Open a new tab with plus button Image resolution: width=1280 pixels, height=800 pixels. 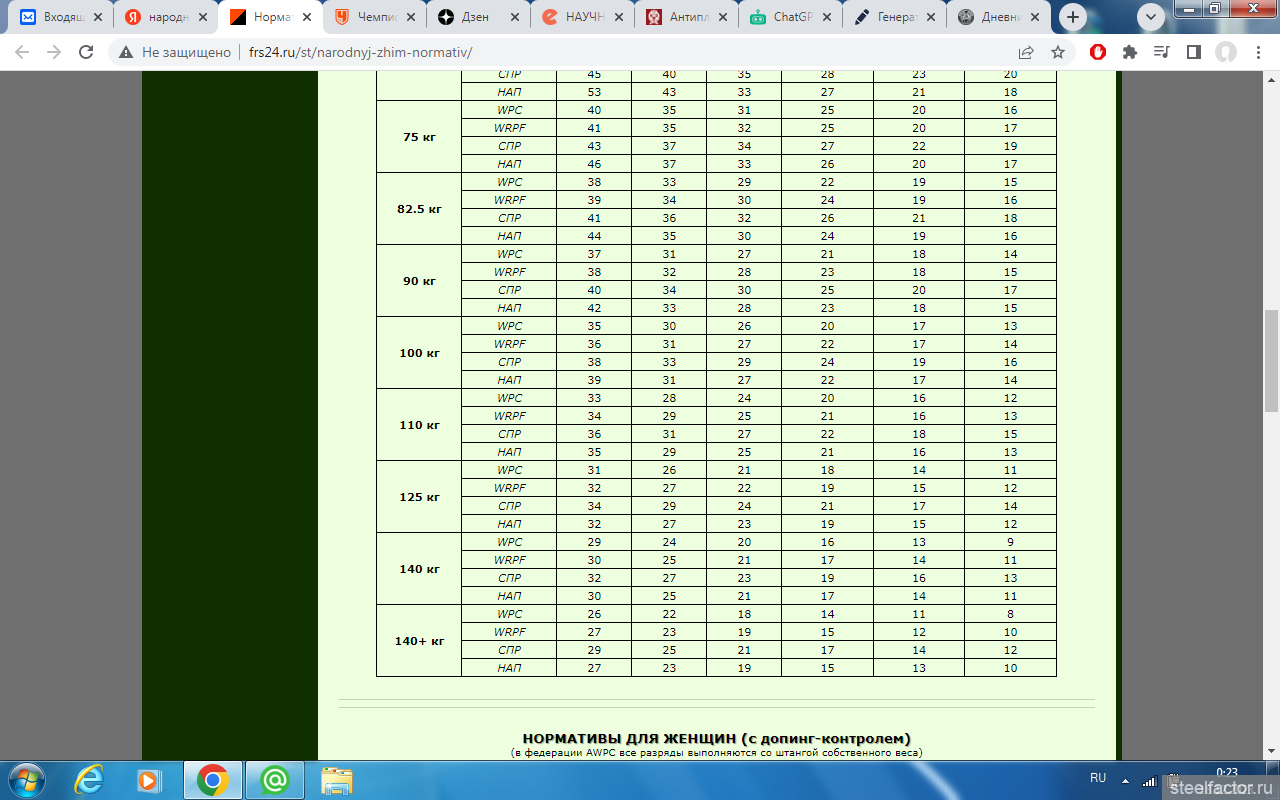(1074, 17)
